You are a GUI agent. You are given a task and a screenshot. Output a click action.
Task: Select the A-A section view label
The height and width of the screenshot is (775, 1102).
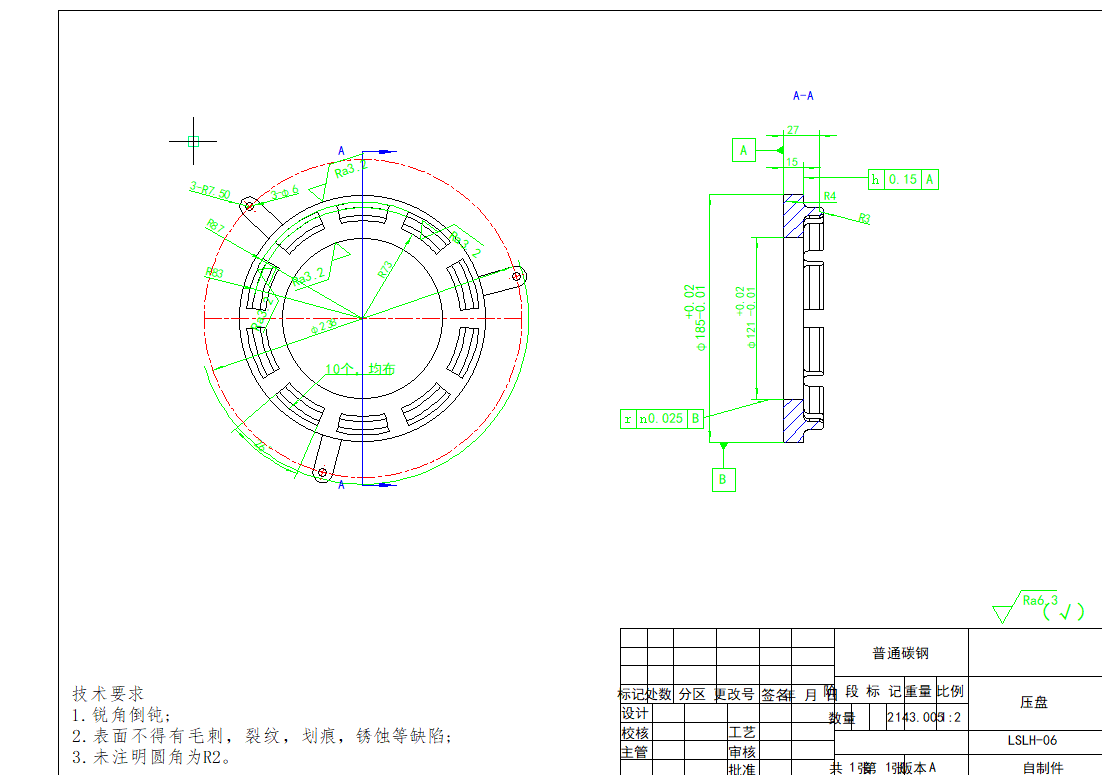[x=803, y=96]
